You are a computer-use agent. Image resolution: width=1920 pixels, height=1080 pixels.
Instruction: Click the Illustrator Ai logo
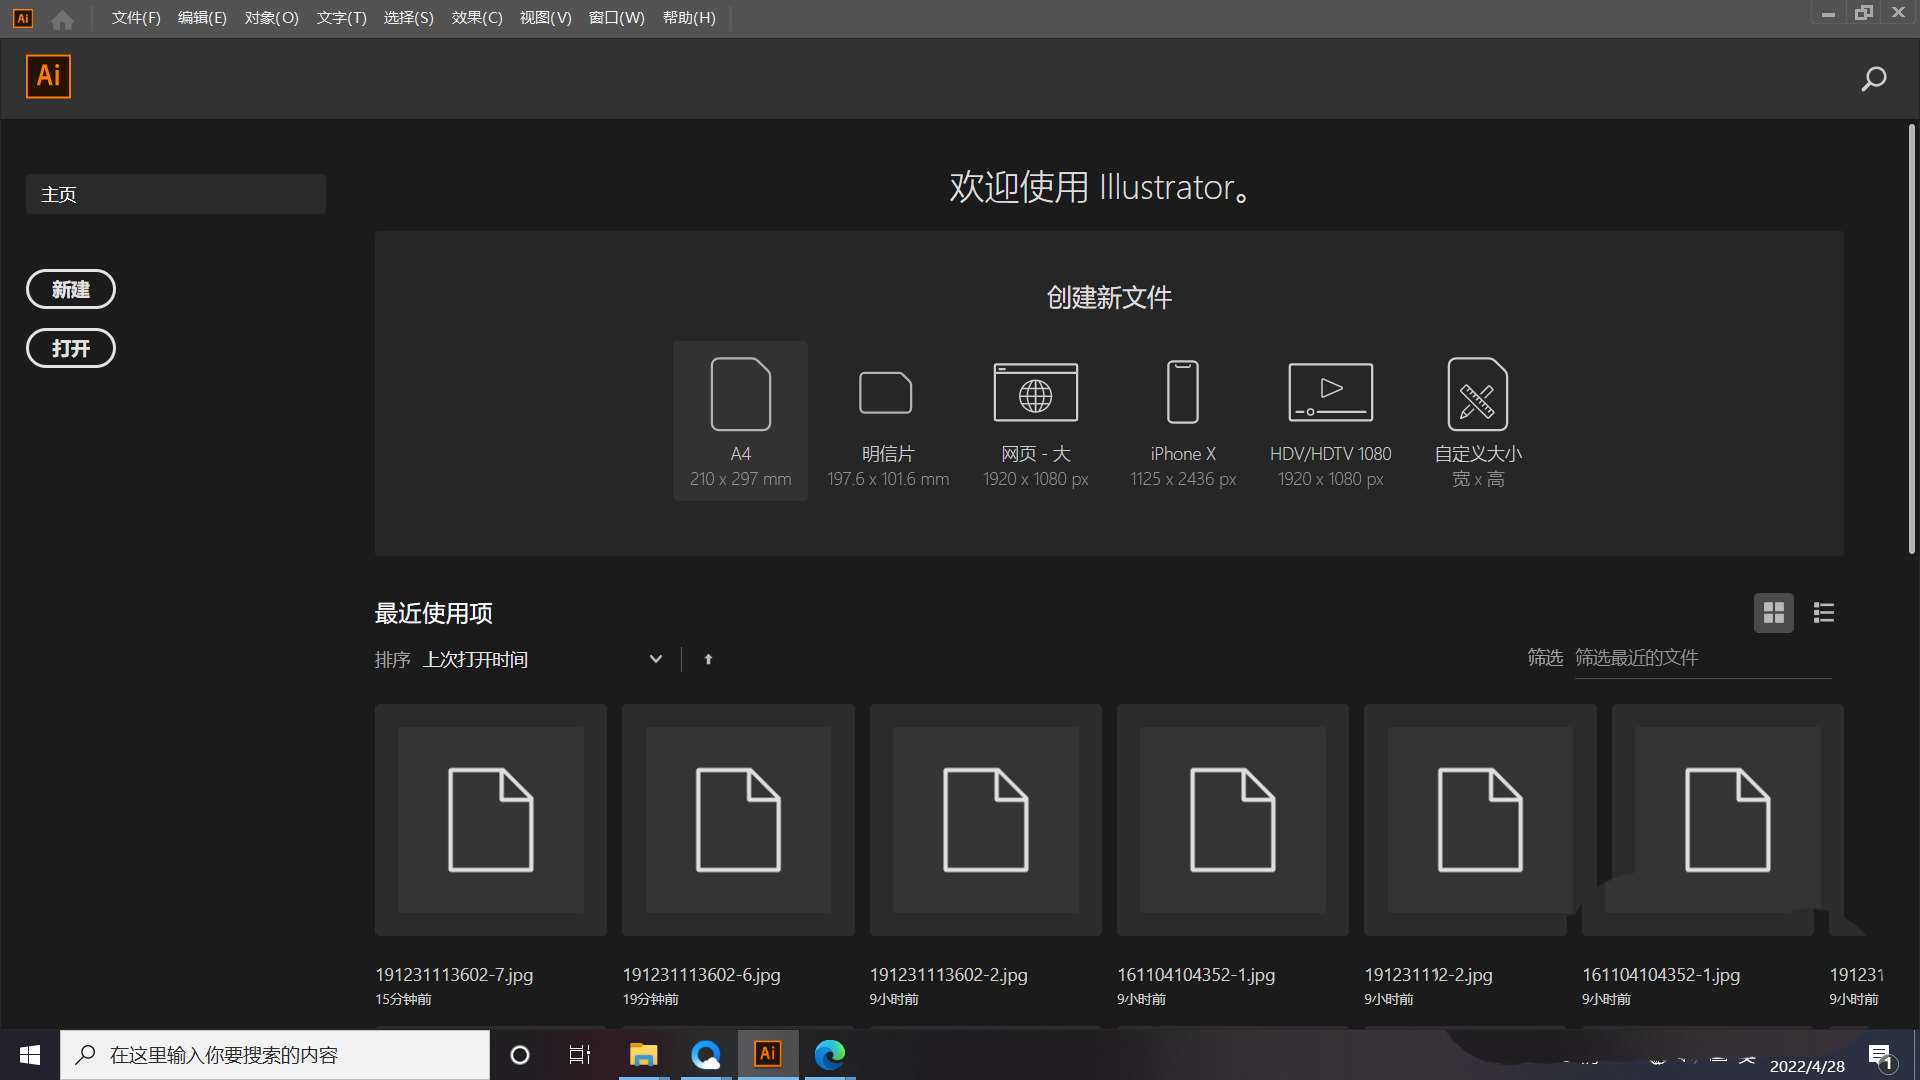[48, 77]
